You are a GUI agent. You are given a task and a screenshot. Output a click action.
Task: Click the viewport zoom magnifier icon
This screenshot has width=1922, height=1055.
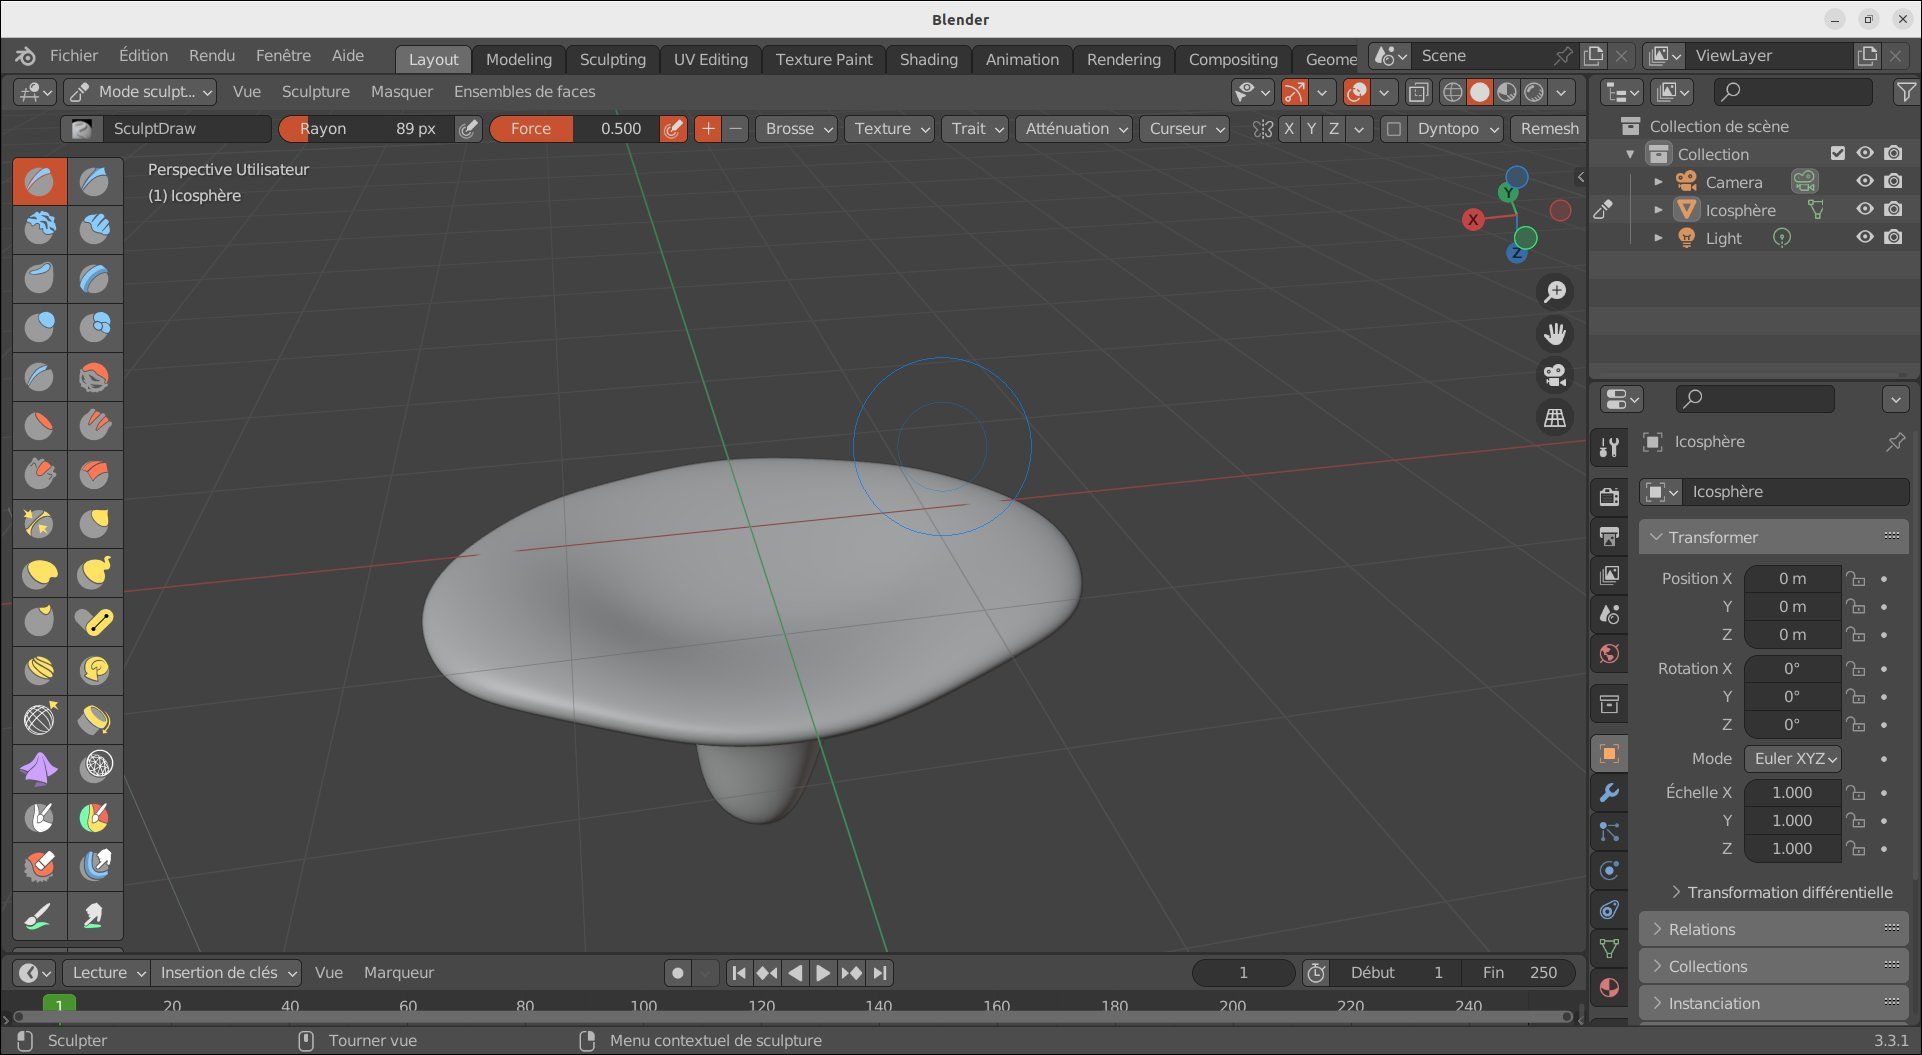pyautogui.click(x=1555, y=292)
